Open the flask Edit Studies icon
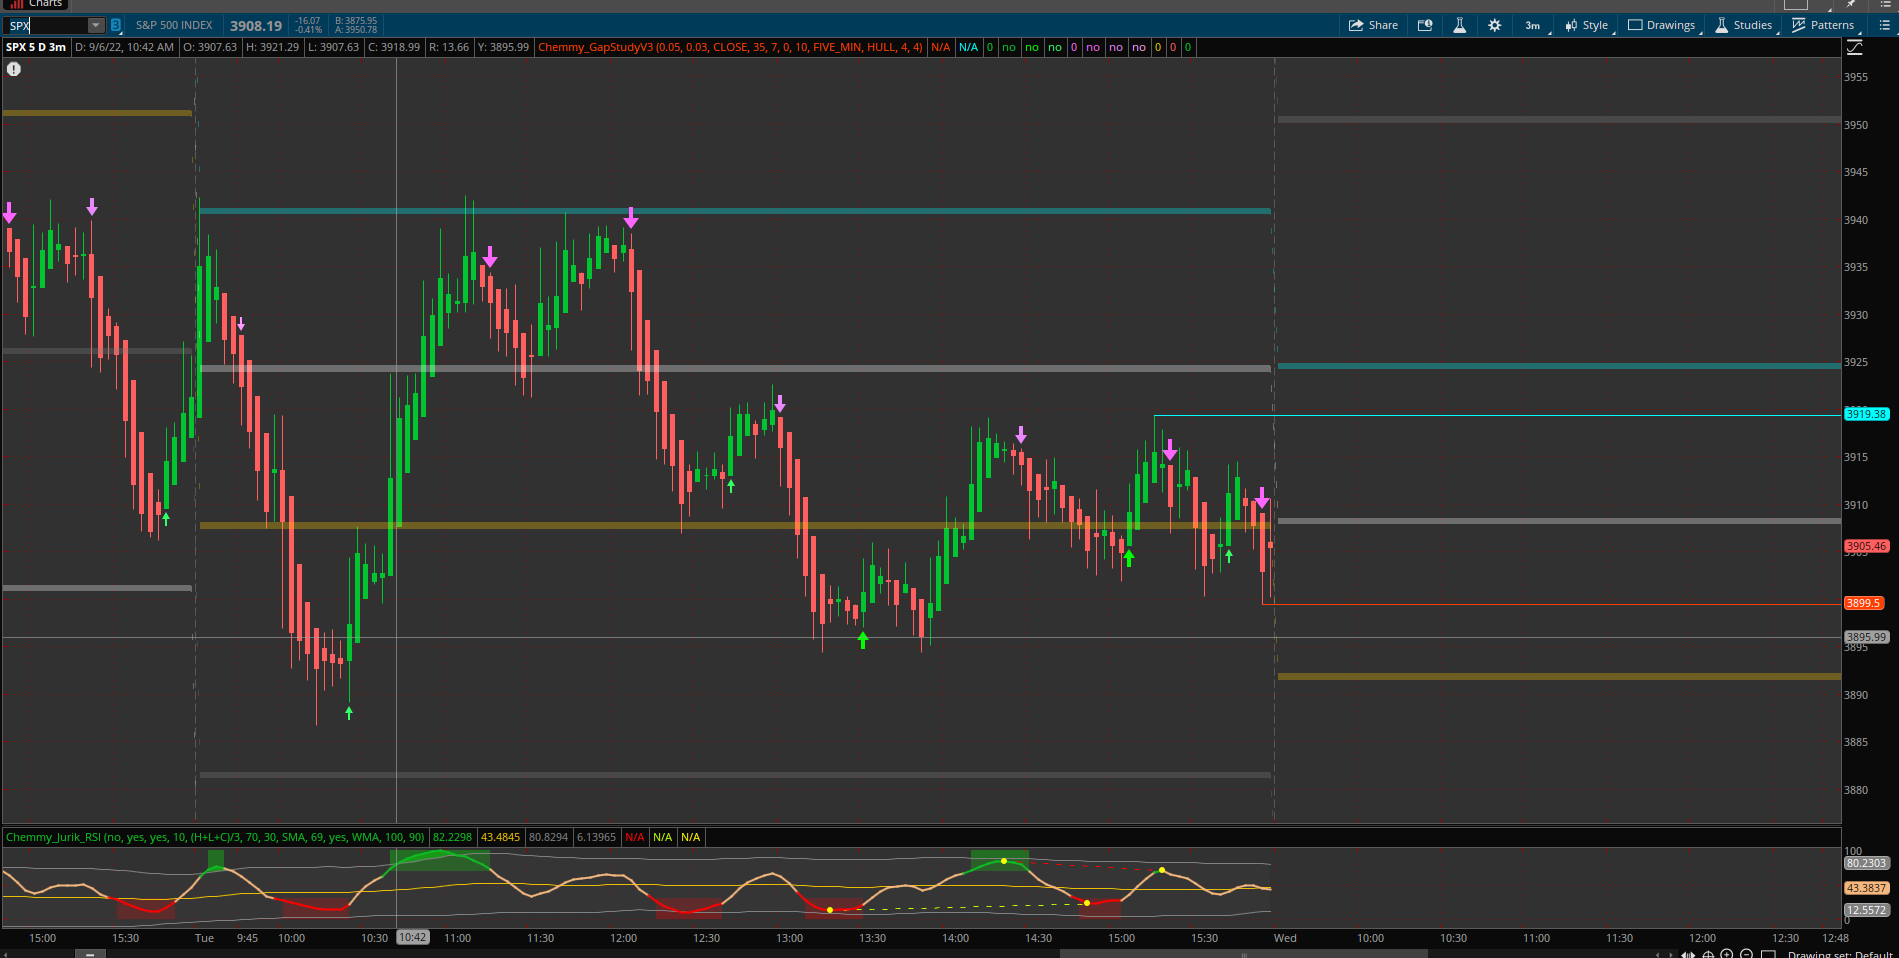 (x=1459, y=25)
